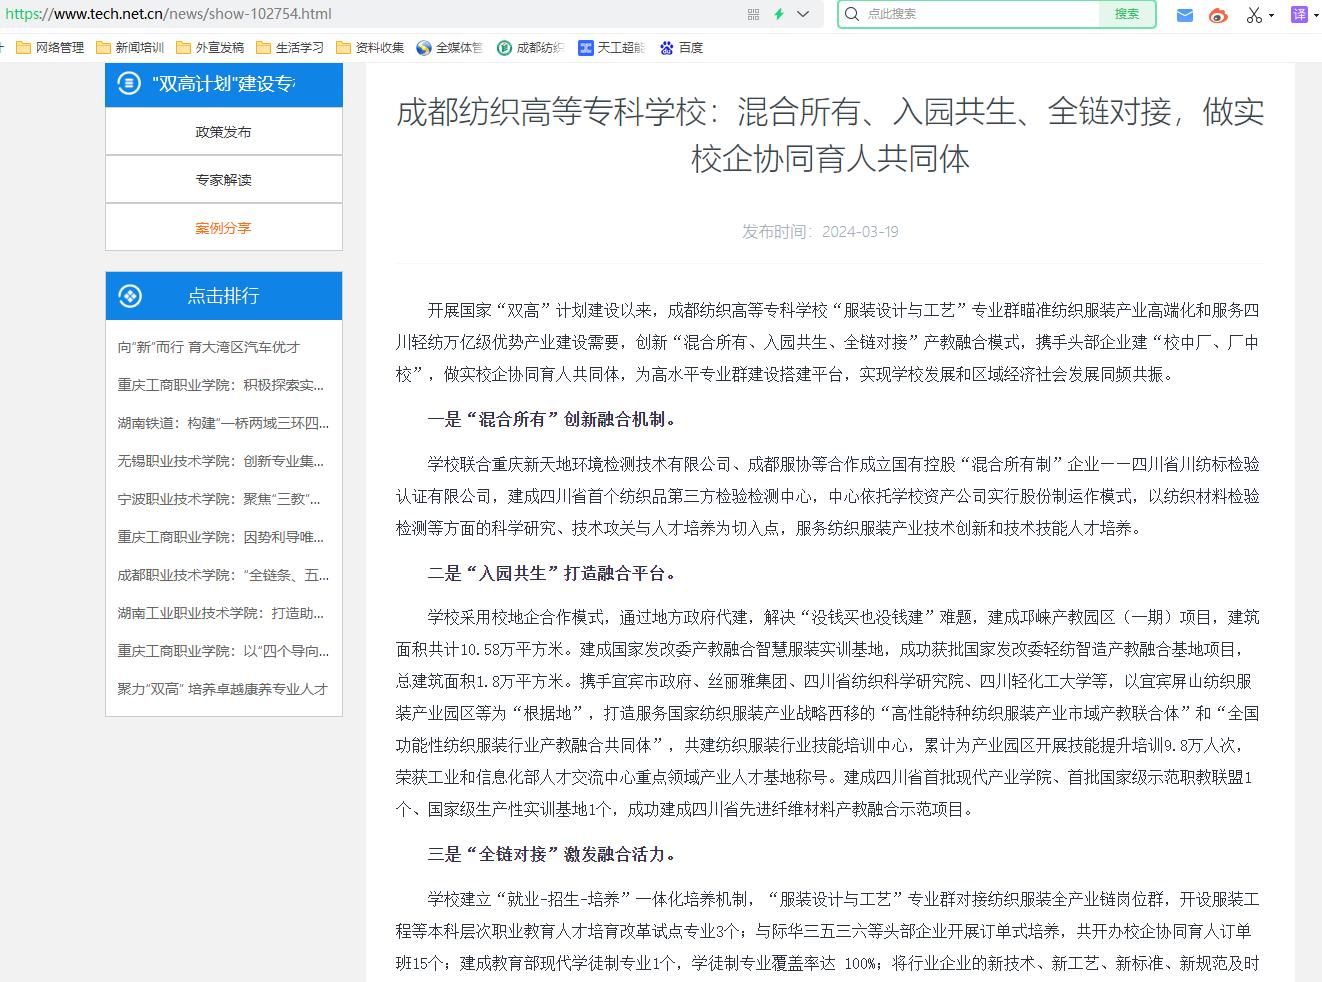Expand the translate extension dropdown arrow

click(1316, 15)
